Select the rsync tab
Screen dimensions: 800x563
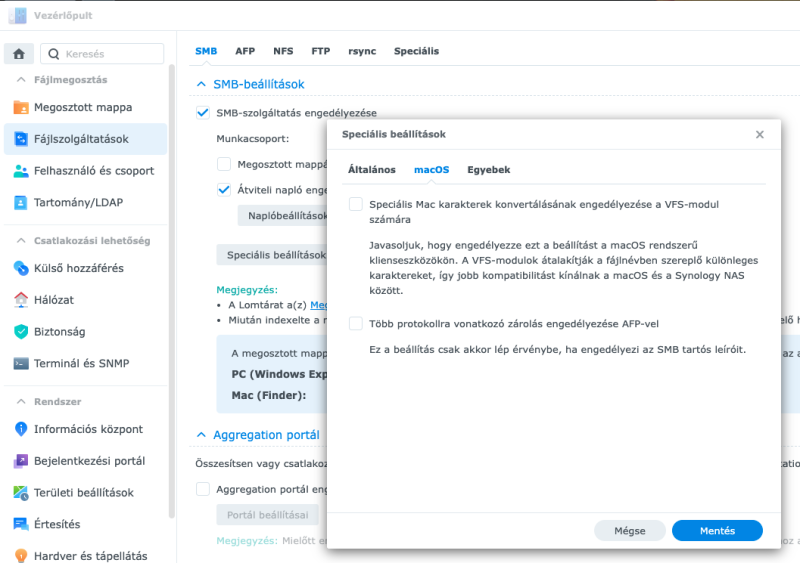[362, 51]
